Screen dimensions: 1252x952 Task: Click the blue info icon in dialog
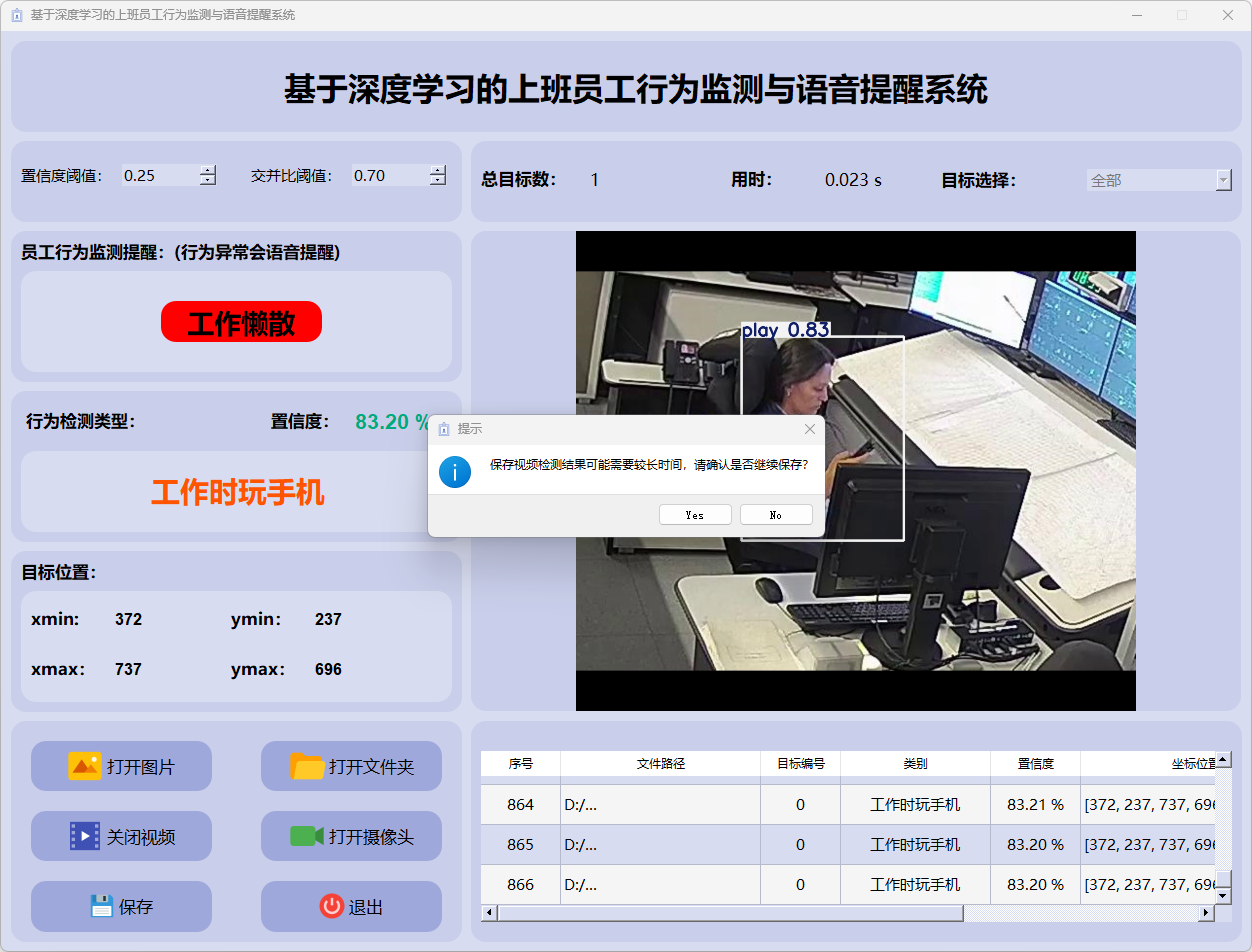pos(455,471)
